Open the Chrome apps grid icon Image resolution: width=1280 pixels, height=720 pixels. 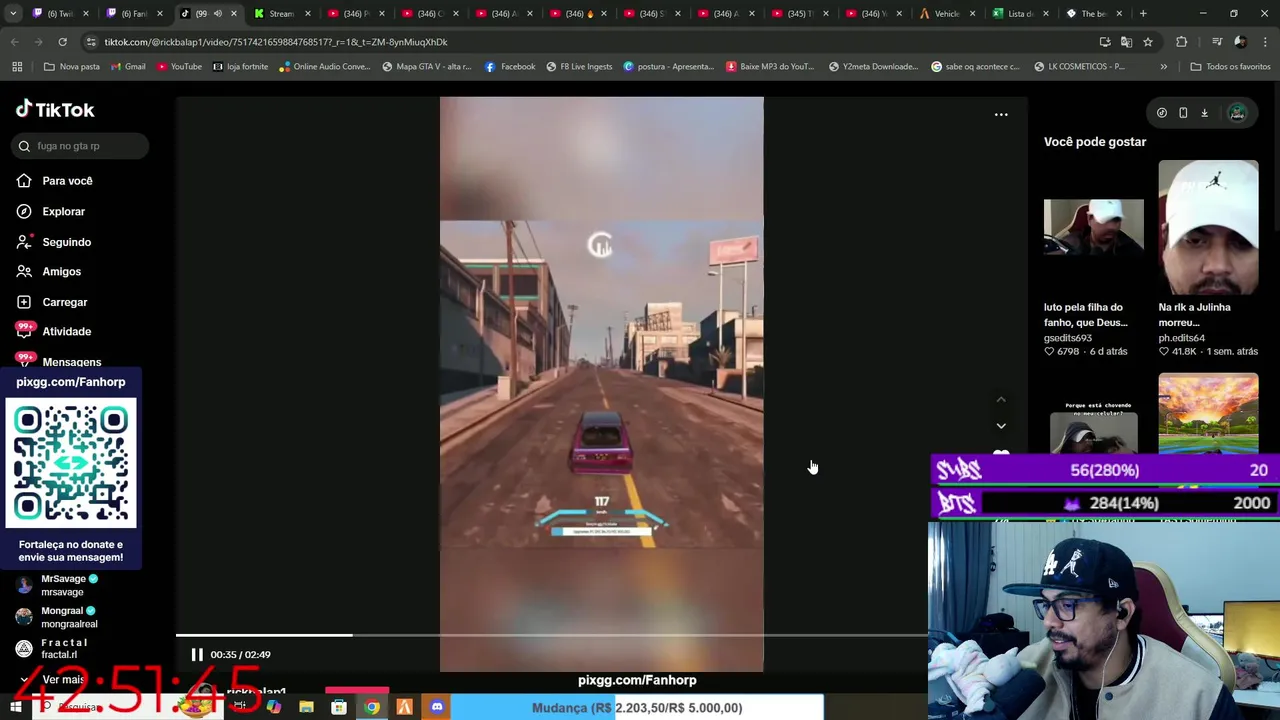pos(17,67)
